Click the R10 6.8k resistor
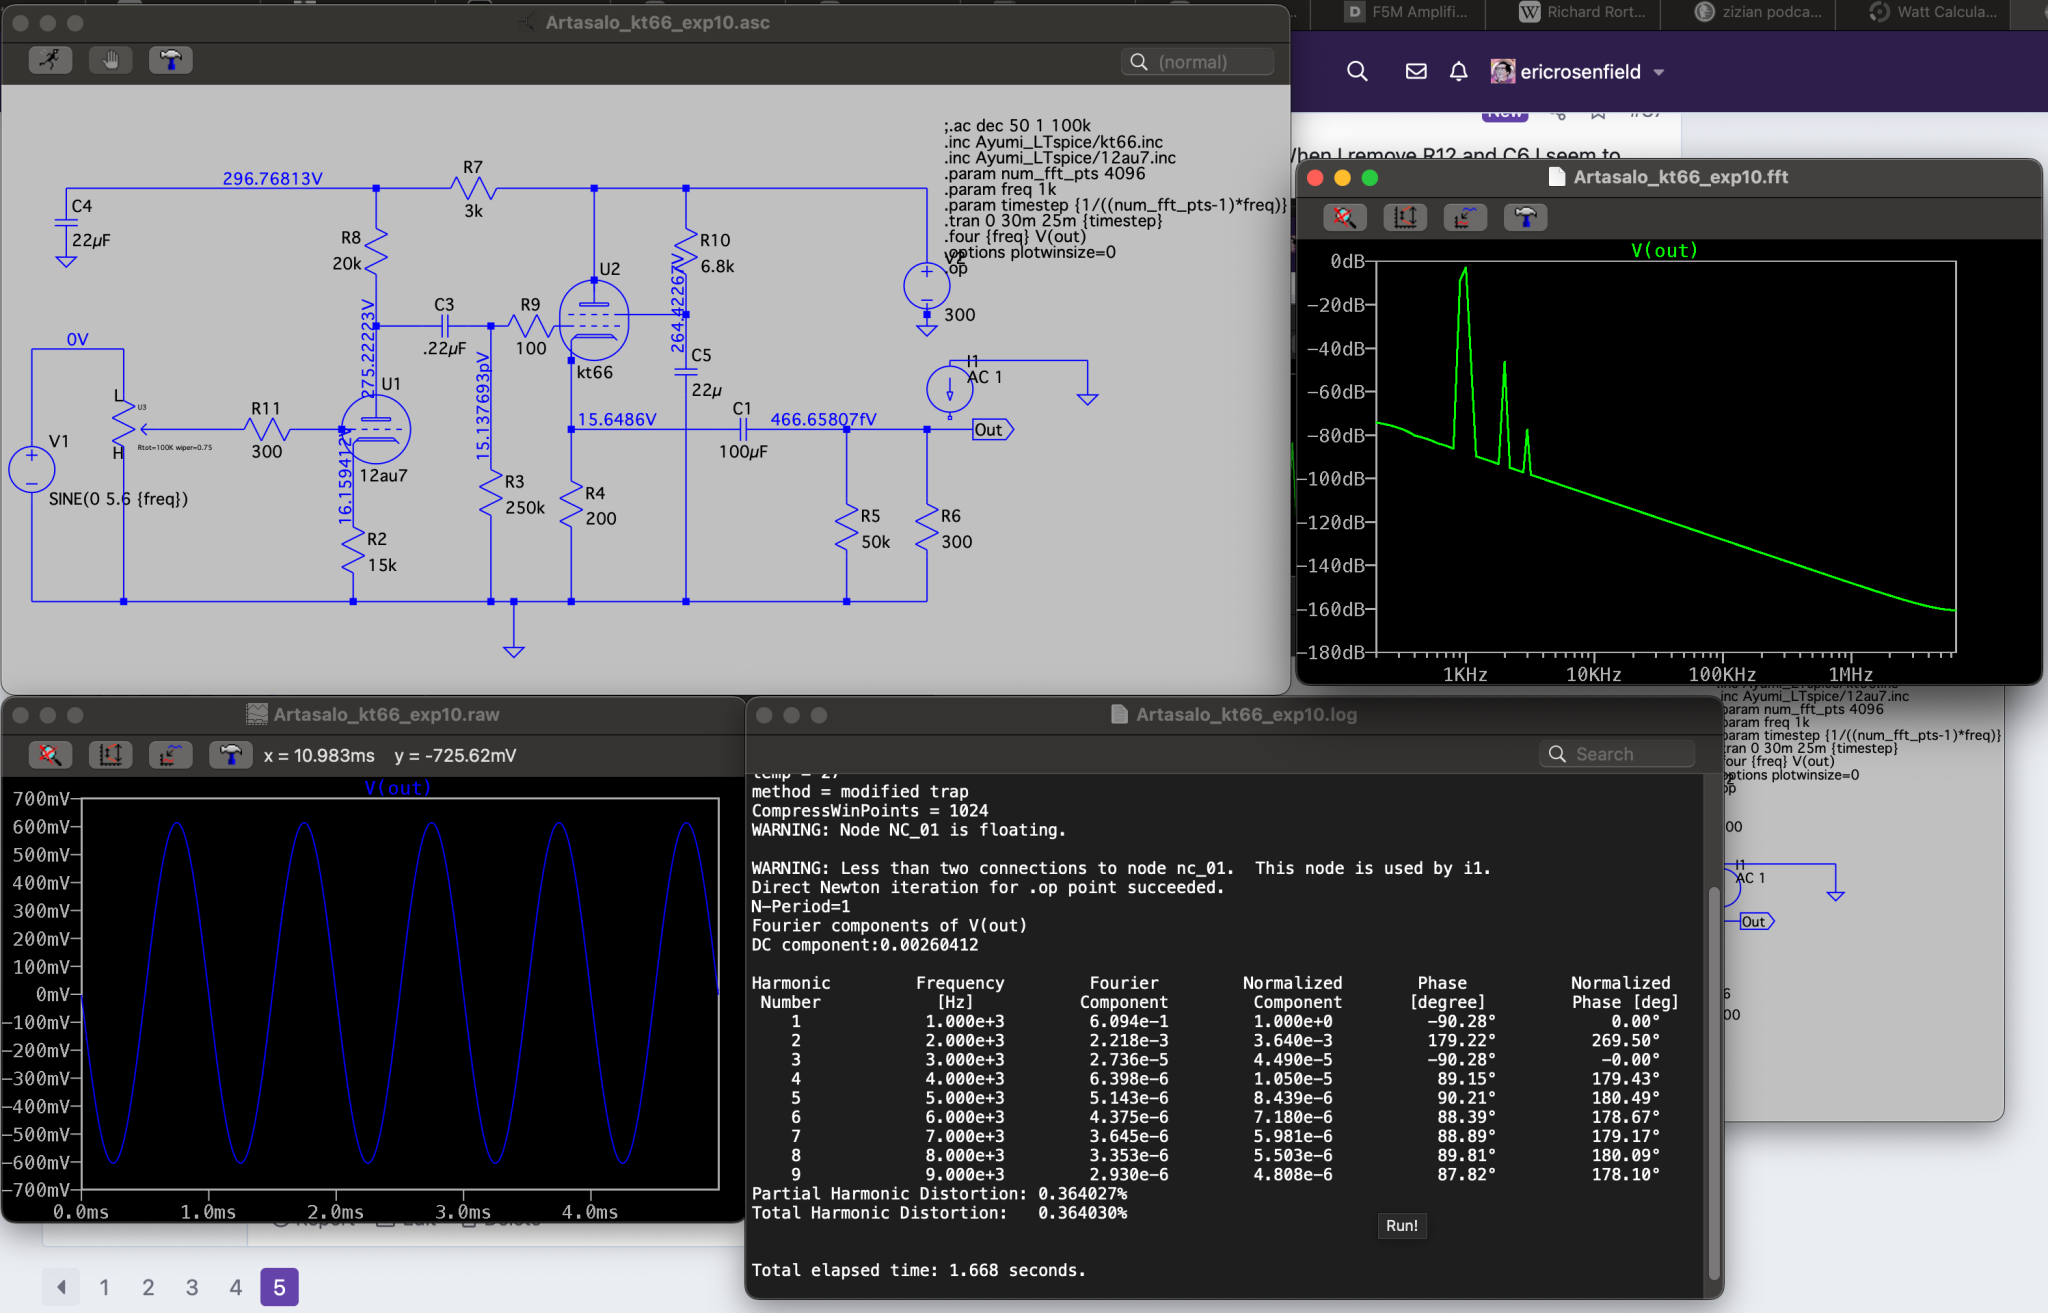This screenshot has height=1313, width=2048. (x=687, y=252)
